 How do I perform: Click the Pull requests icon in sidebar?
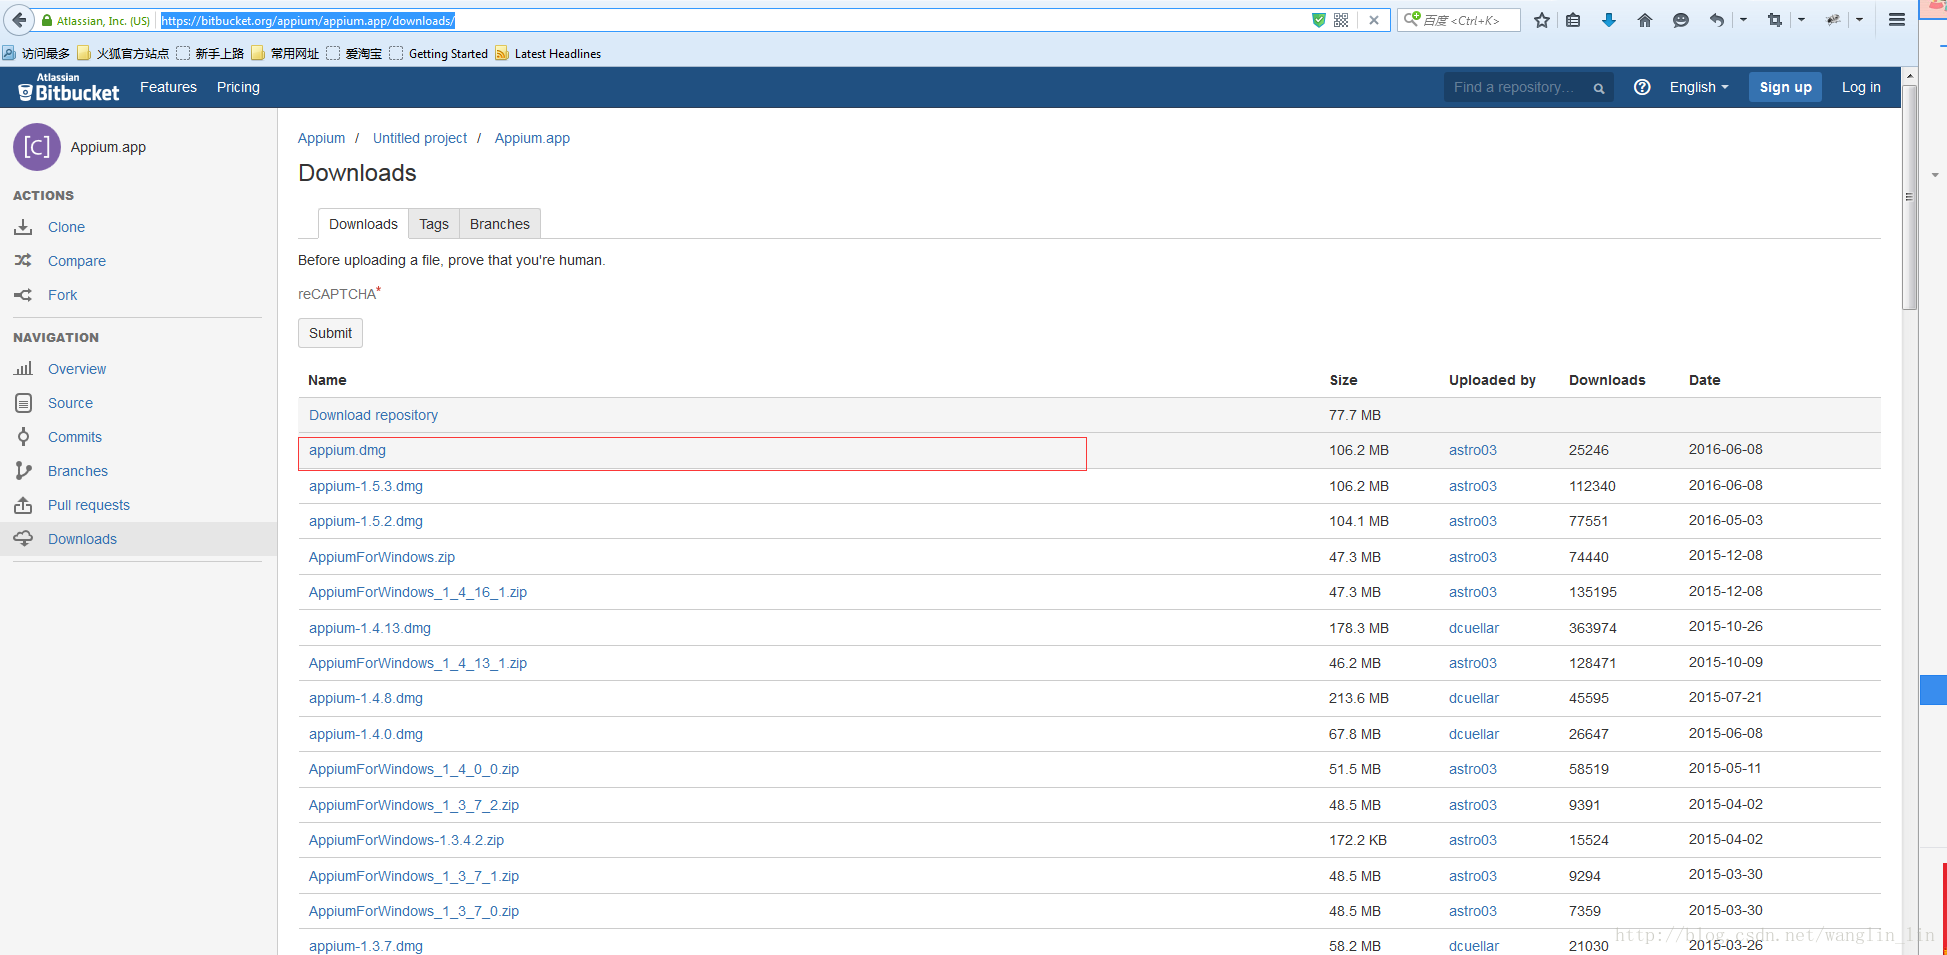click(x=23, y=505)
